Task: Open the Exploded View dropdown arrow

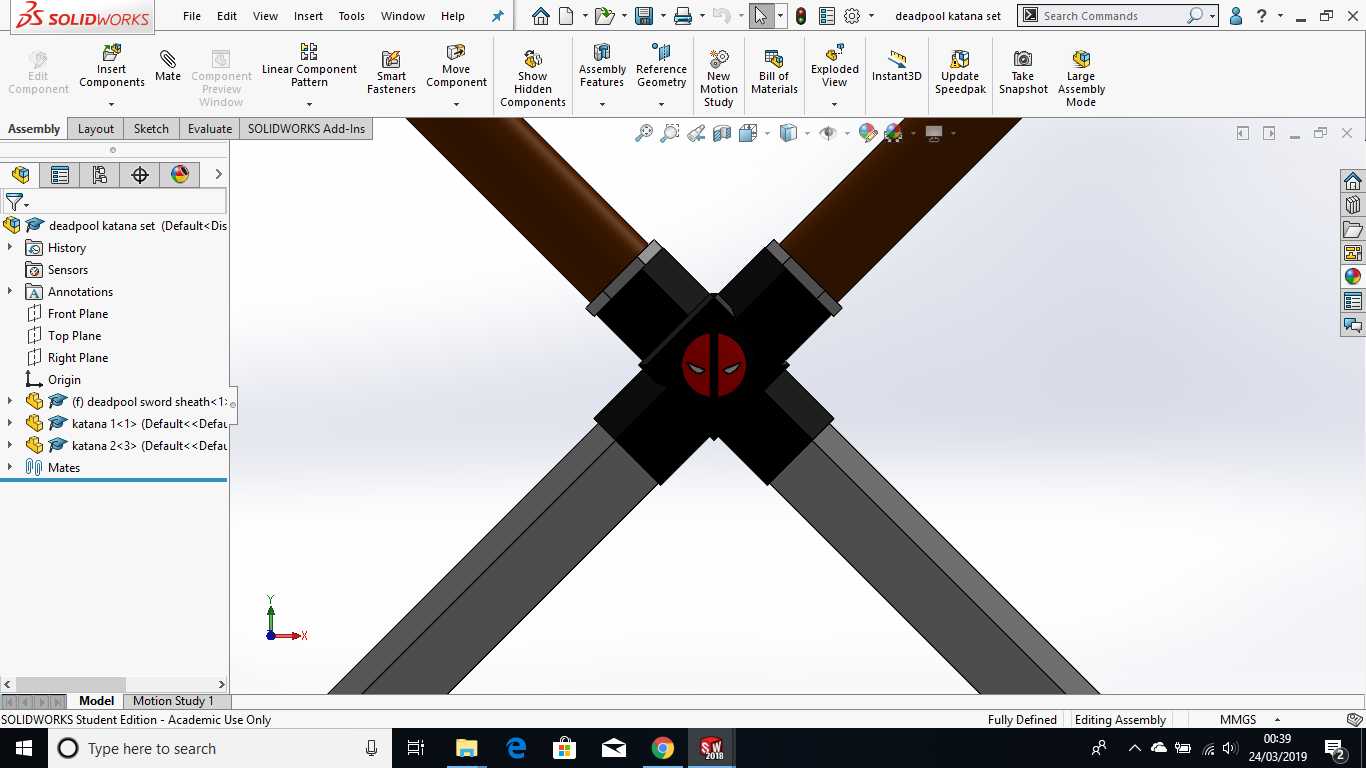Action: (834, 104)
